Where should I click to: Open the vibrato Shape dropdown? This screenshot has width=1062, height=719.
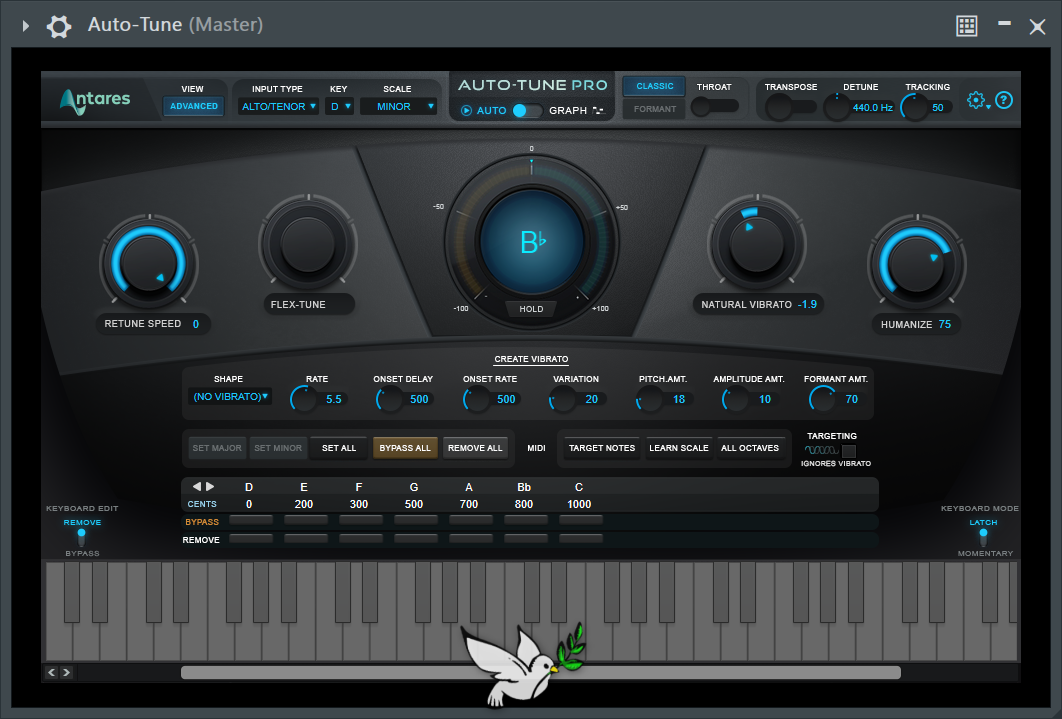230,397
